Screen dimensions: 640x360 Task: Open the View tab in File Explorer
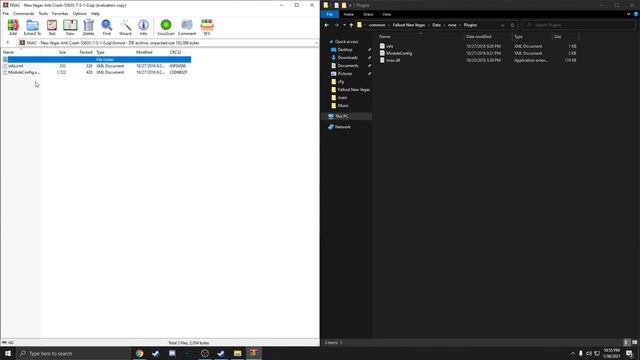[x=387, y=14]
